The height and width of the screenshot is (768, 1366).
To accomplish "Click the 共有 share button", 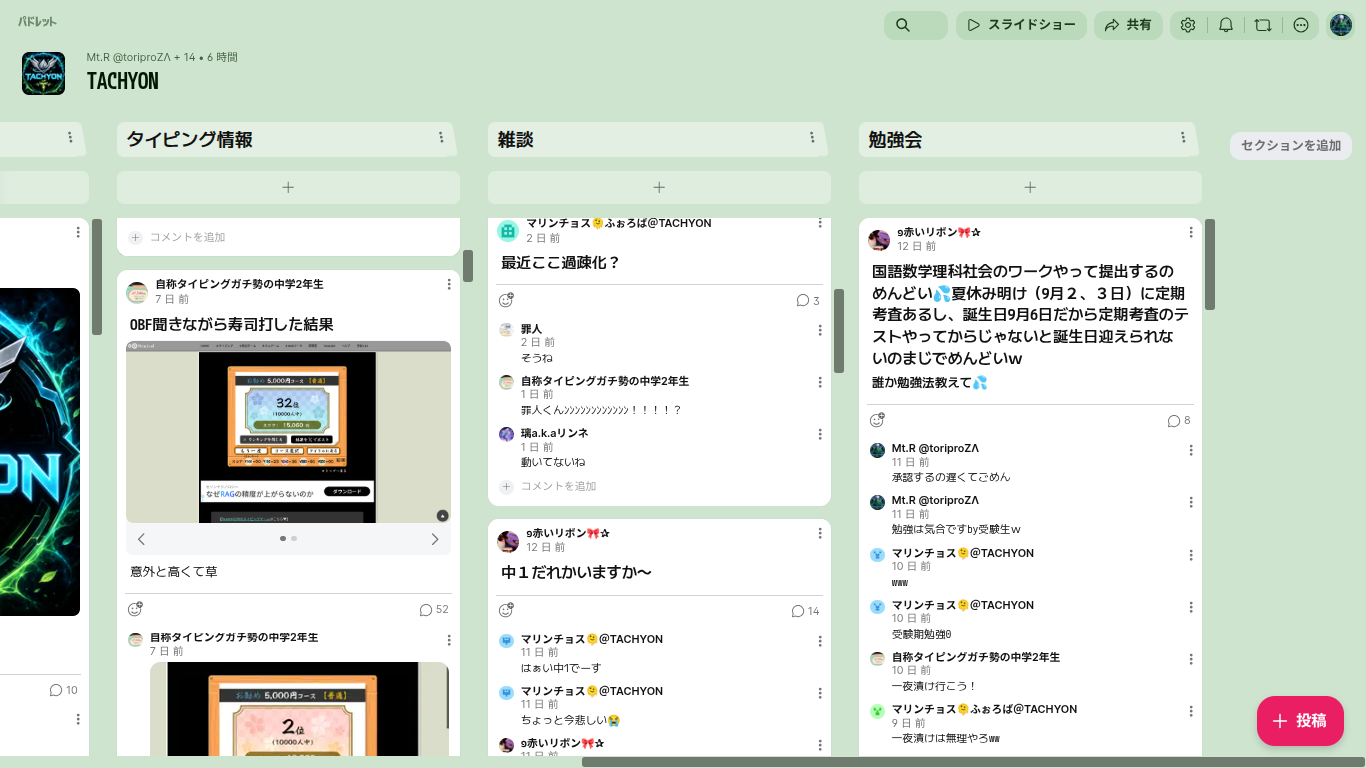I will [1128, 25].
